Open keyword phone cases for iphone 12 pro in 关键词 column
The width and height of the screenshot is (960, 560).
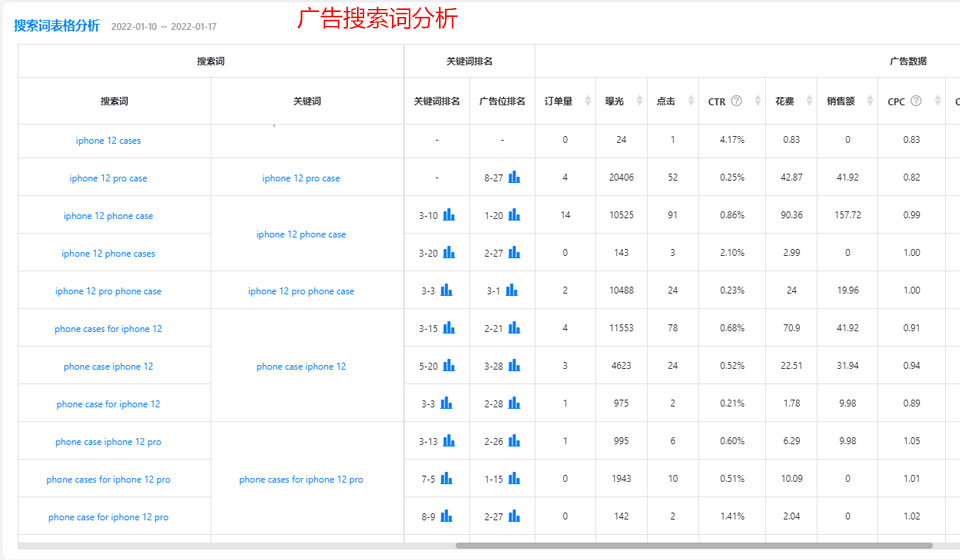tap(301, 479)
